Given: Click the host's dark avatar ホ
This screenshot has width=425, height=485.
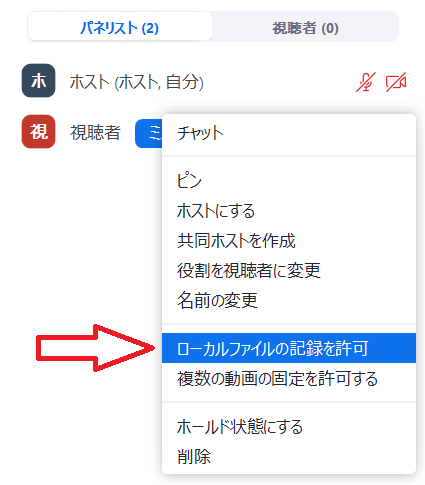Looking at the screenshot, I should click(x=38, y=81).
